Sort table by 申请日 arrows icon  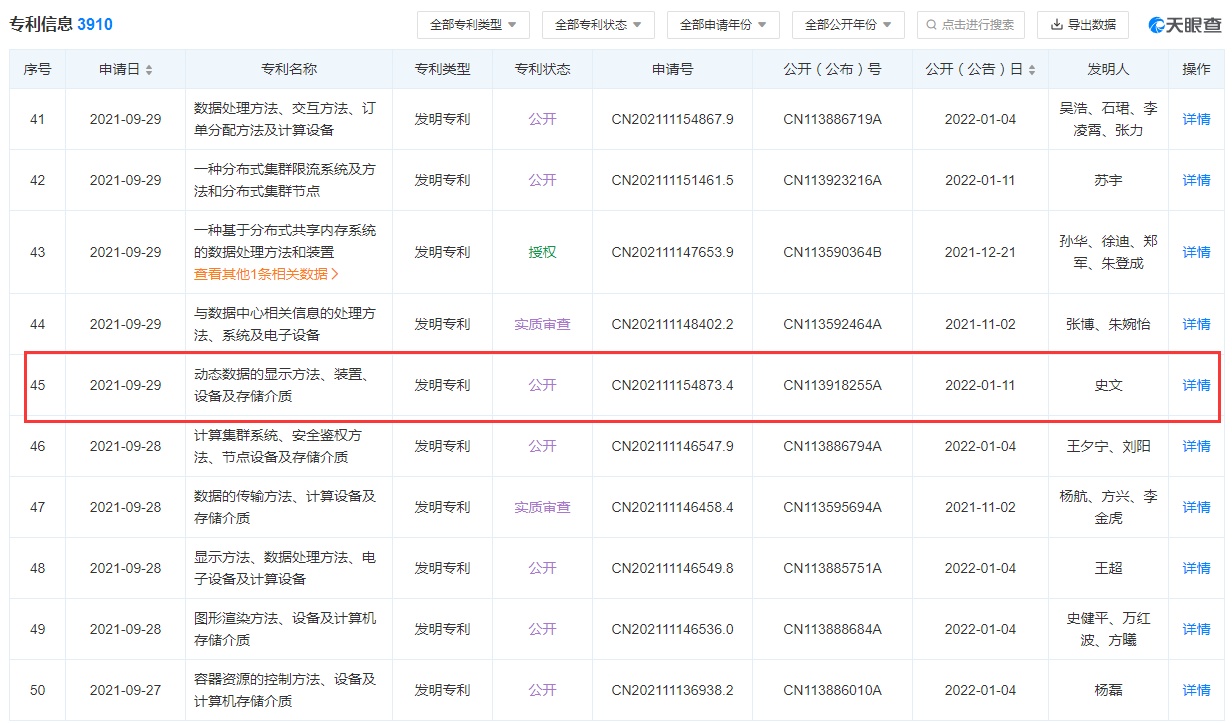tap(149, 70)
